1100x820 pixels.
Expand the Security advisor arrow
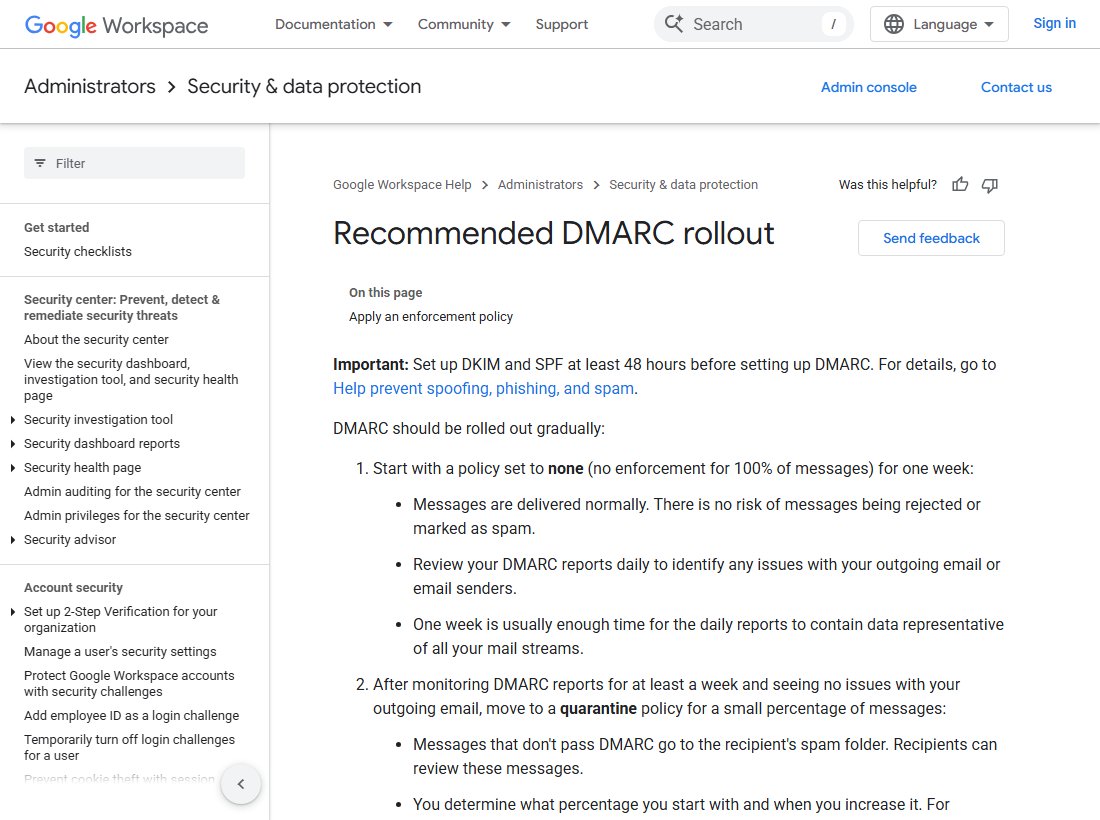(13, 539)
